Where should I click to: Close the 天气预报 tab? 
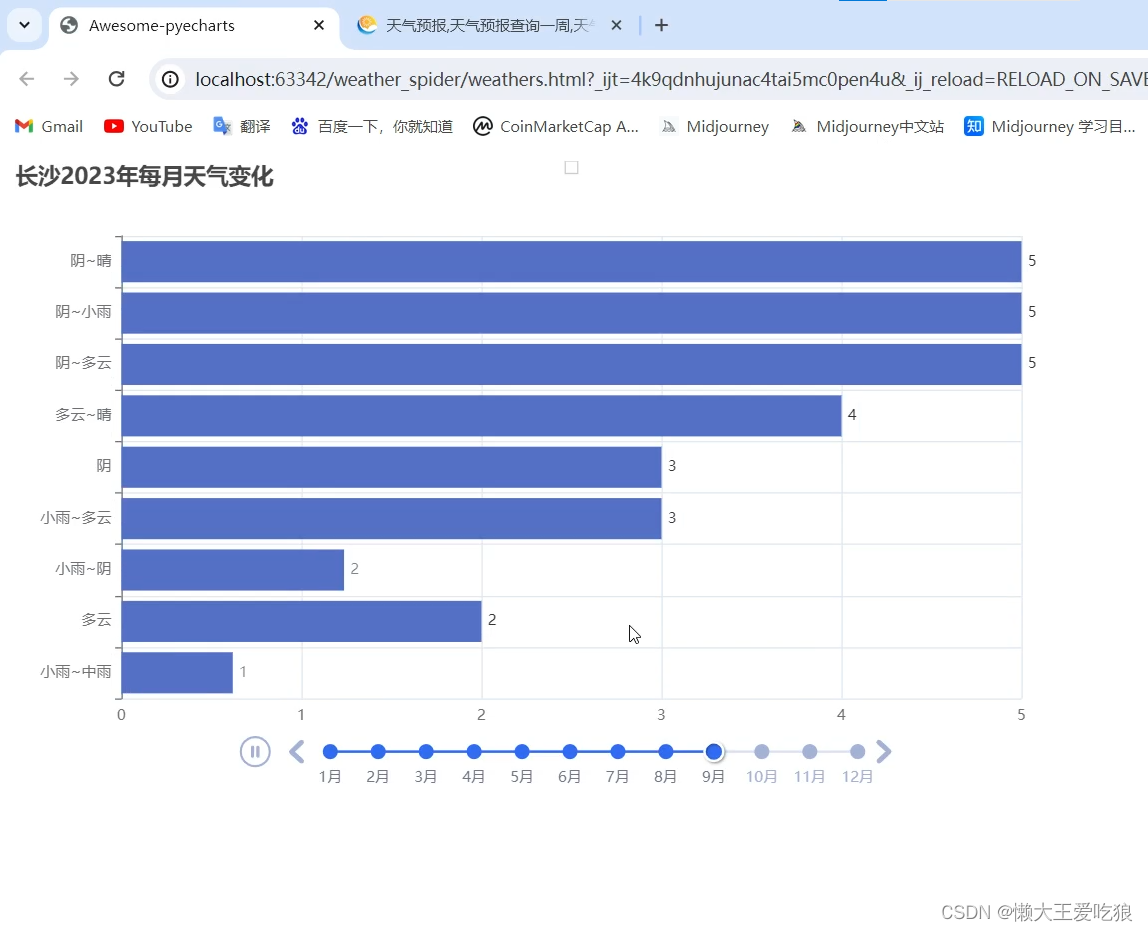(616, 26)
